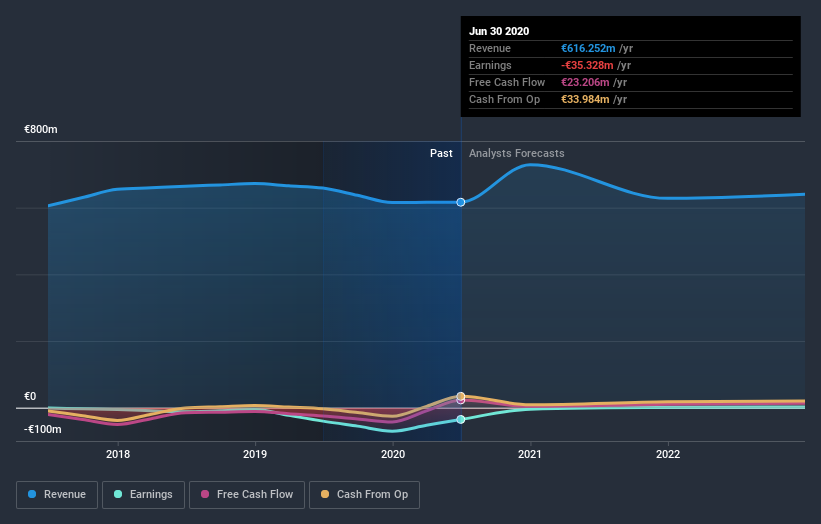Screen dimensions: 821x524
Task: Click the -€35.328m earnings value
Action: (x=587, y=65)
